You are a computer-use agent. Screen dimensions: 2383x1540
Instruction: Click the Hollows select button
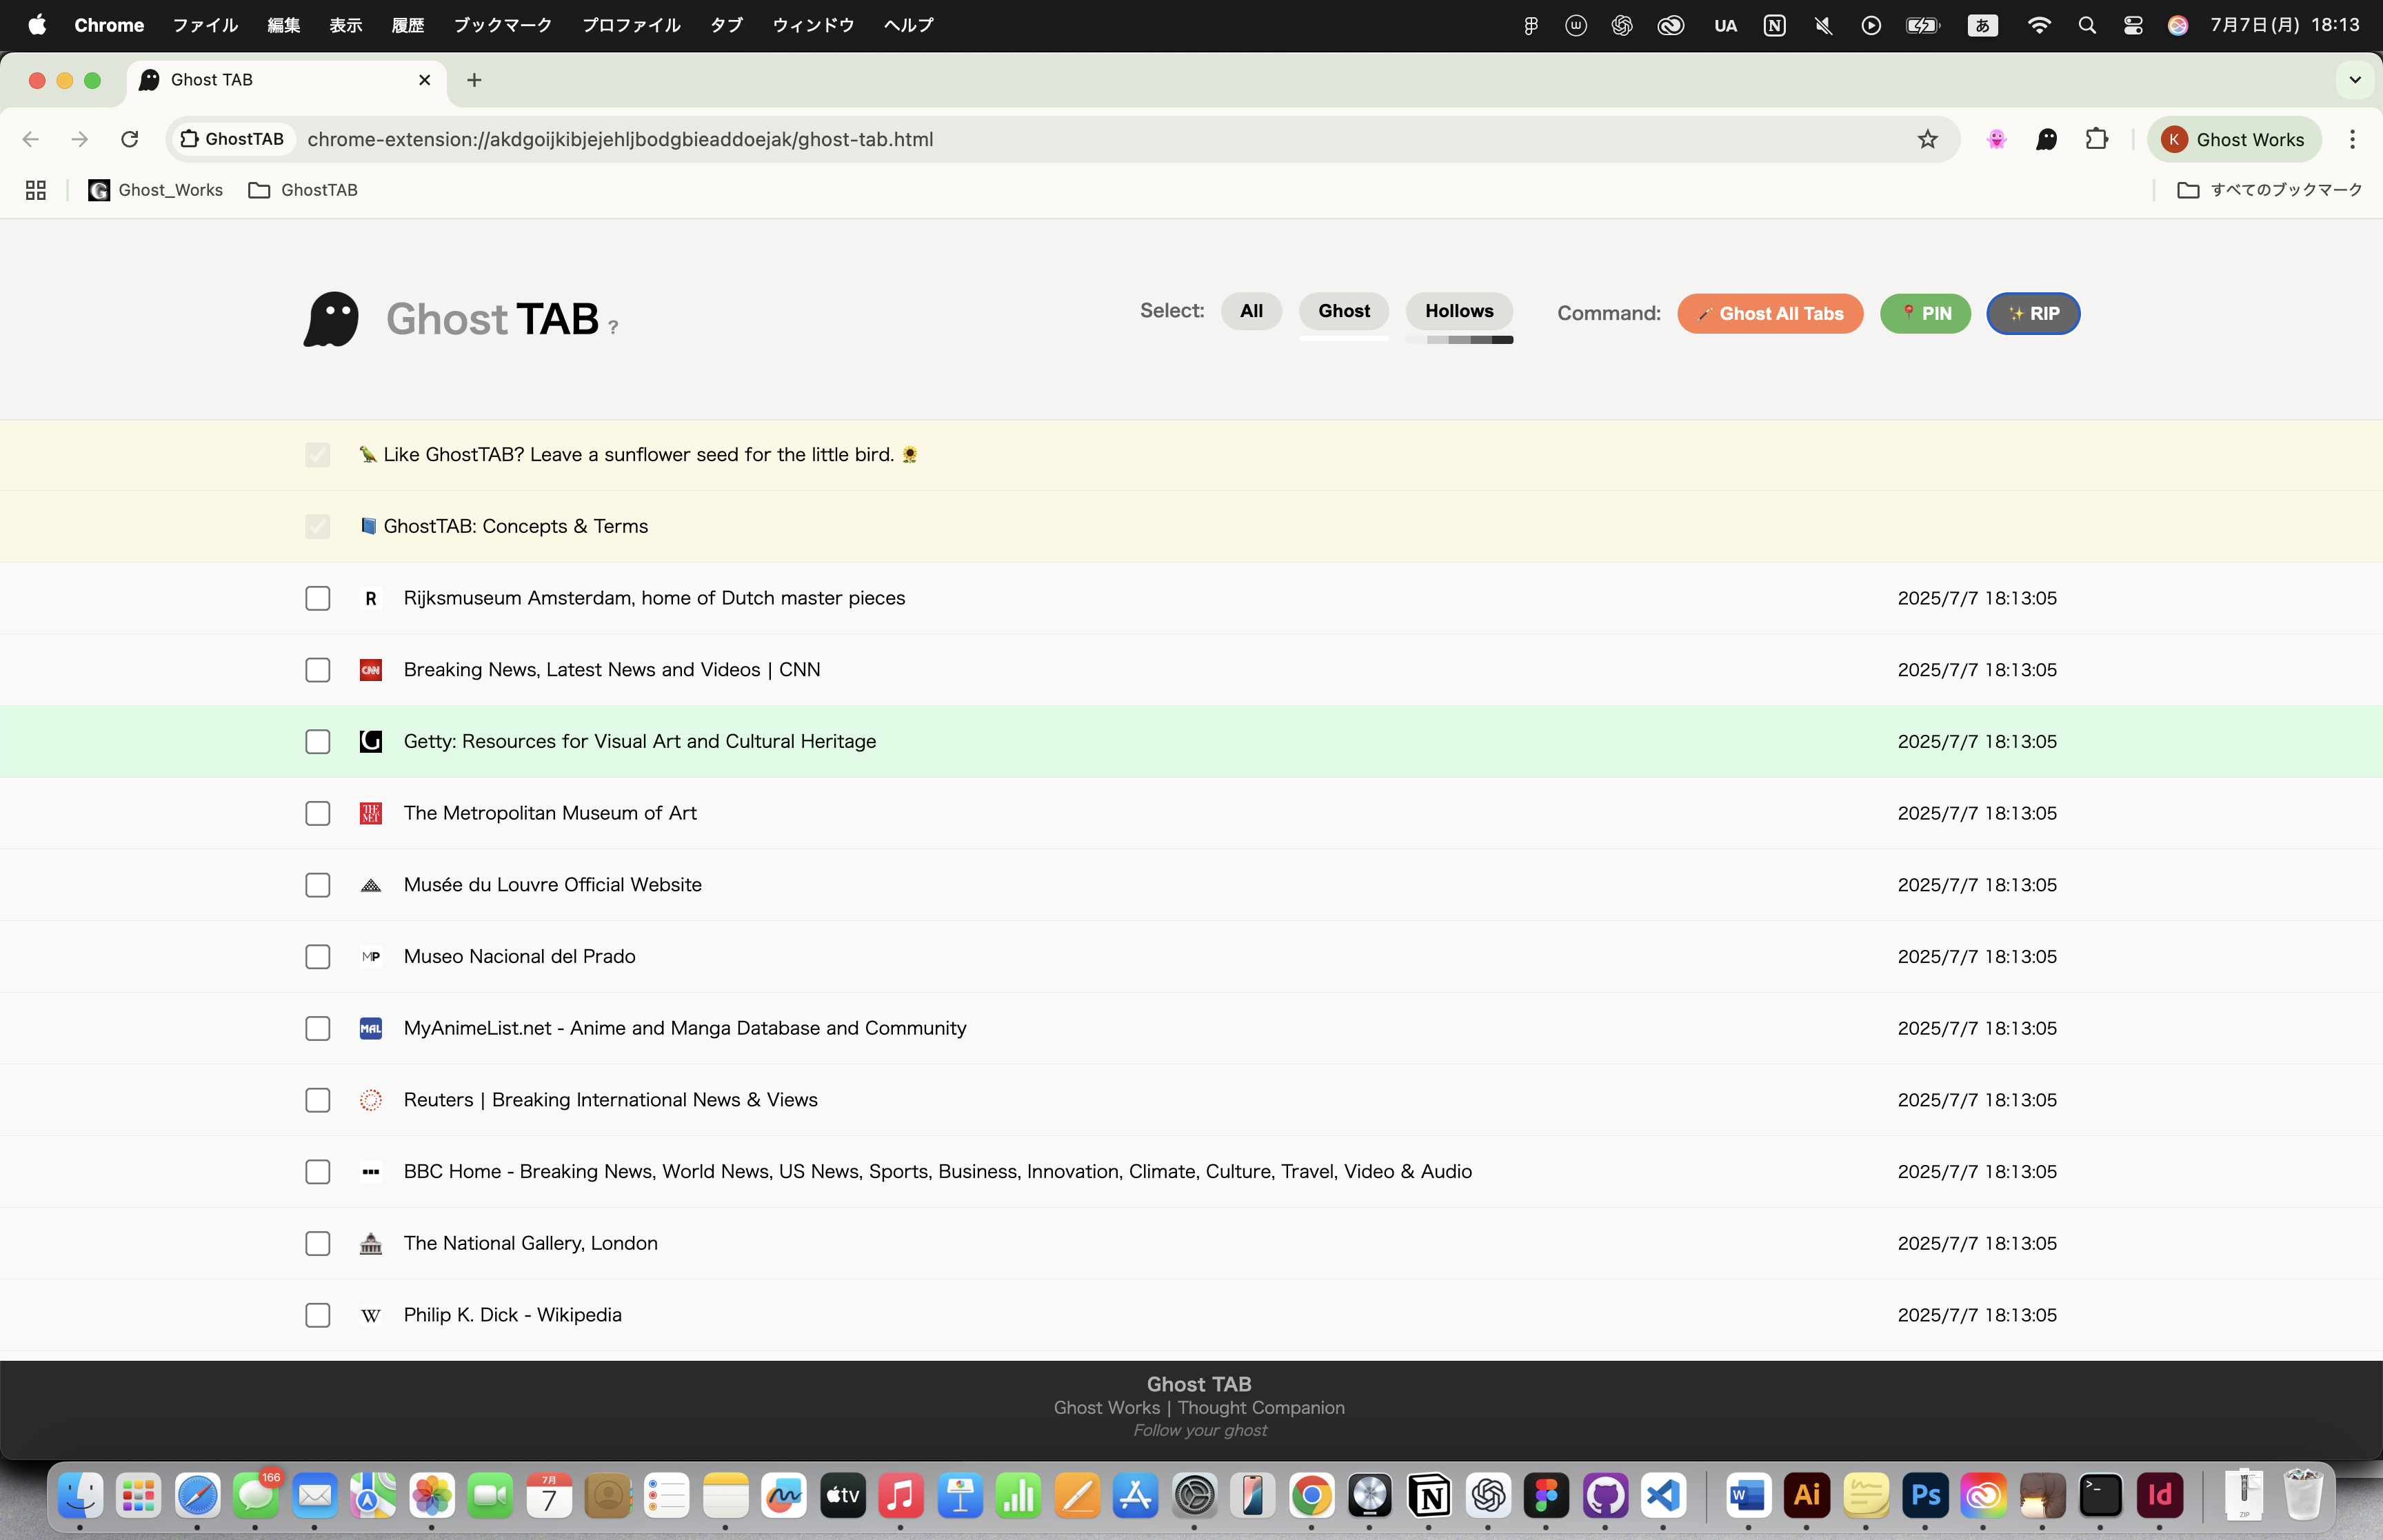coord(1459,311)
